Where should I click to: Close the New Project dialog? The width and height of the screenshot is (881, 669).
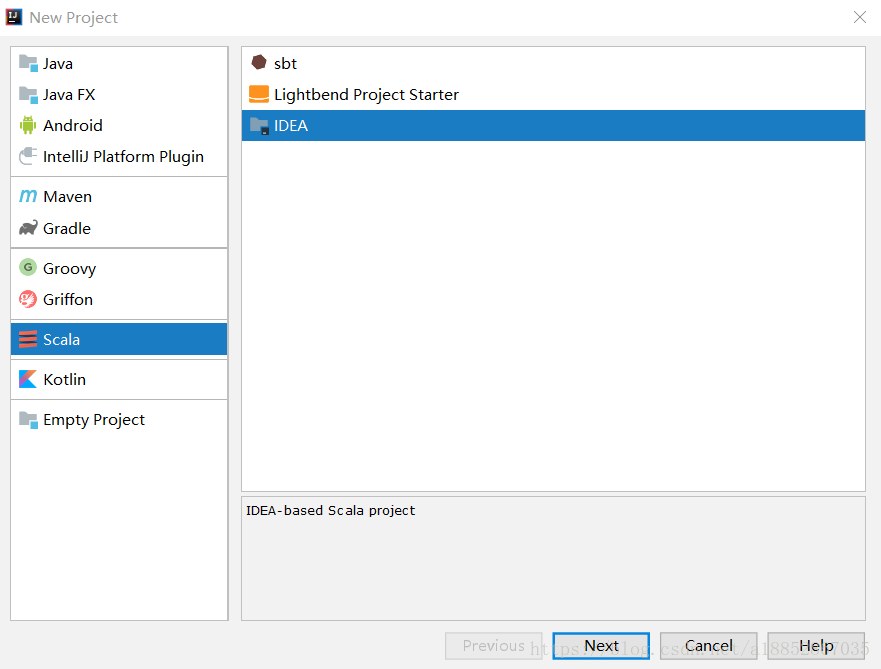[860, 17]
